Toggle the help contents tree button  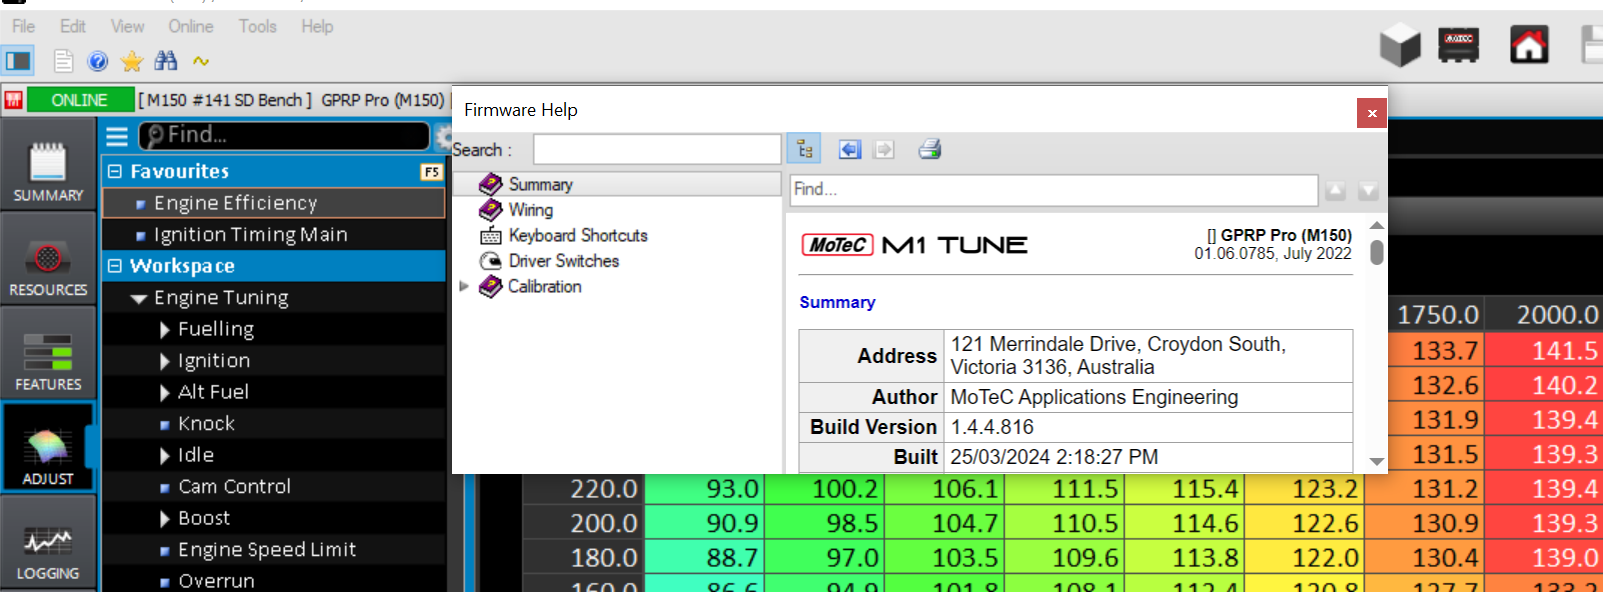click(804, 149)
